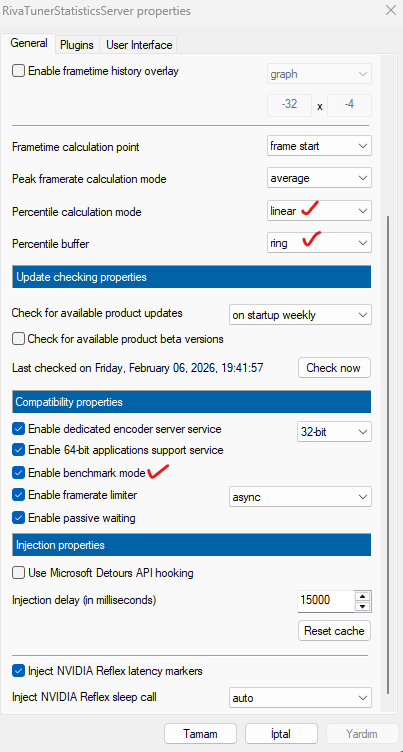Switch to the User Interface tab
Image resolution: width=403 pixels, height=752 pixels.
click(139, 45)
